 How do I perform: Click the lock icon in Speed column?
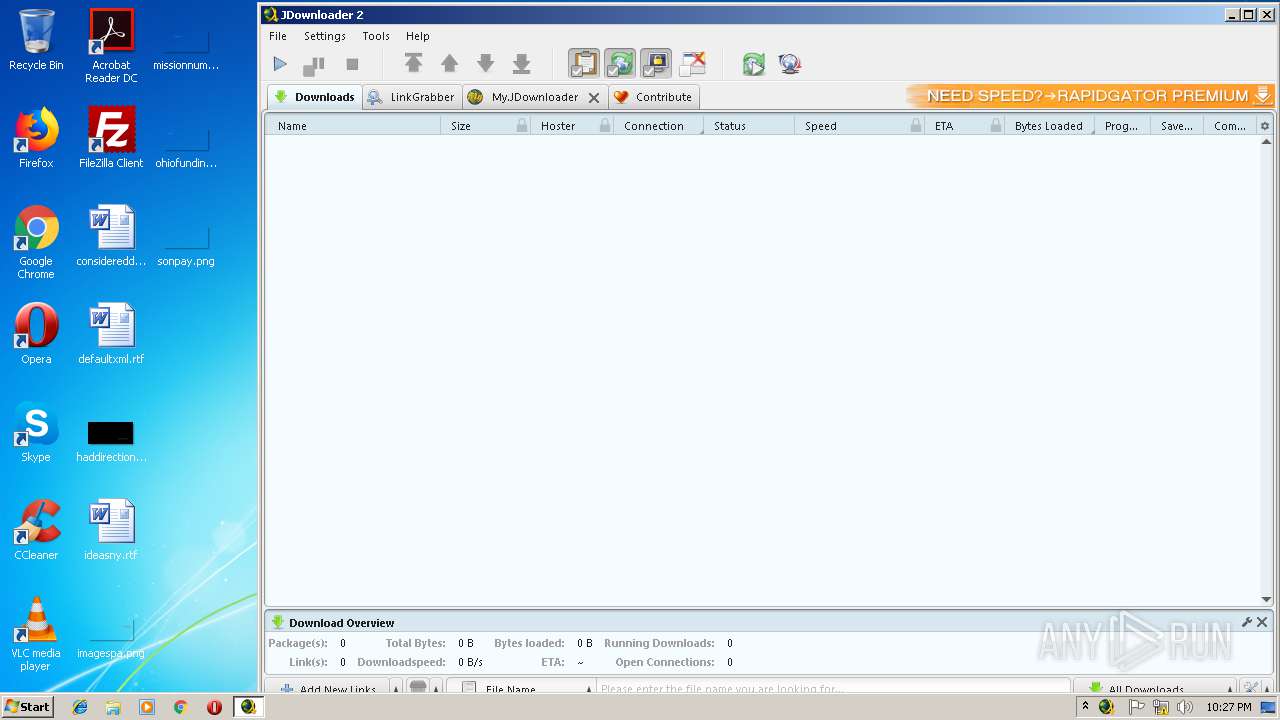pyautogui.click(x=916, y=126)
